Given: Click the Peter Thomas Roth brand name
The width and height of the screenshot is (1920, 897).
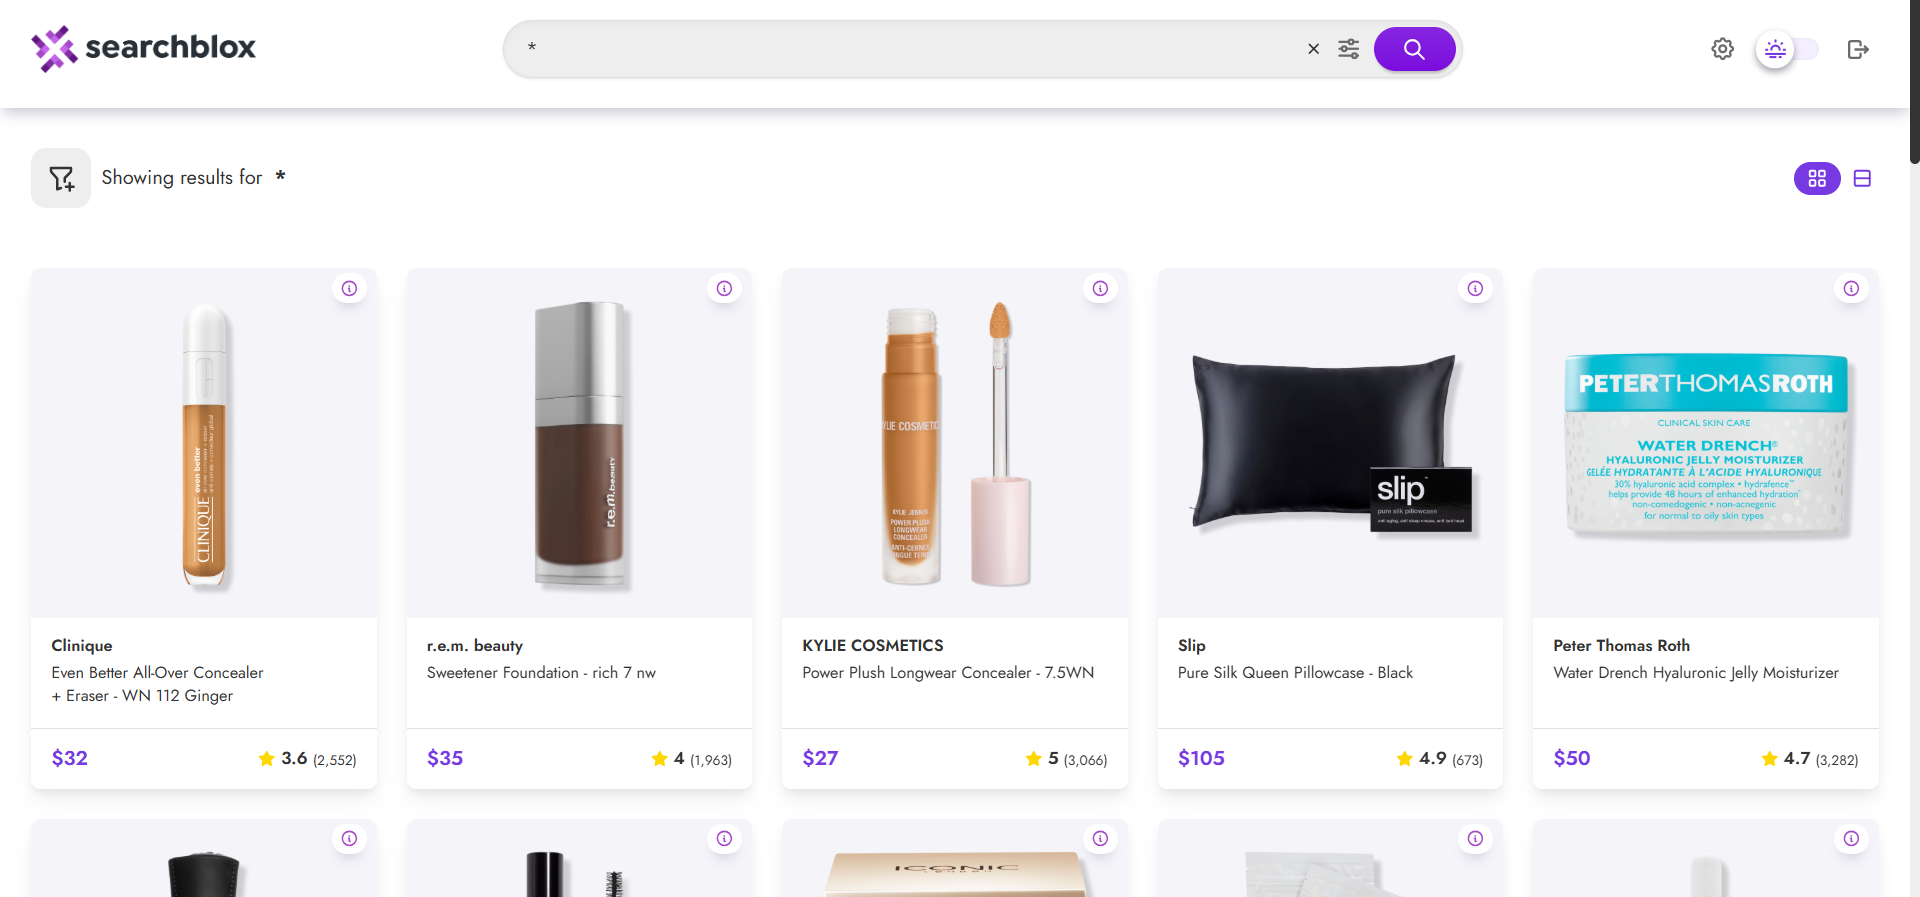Looking at the screenshot, I should (1622, 646).
